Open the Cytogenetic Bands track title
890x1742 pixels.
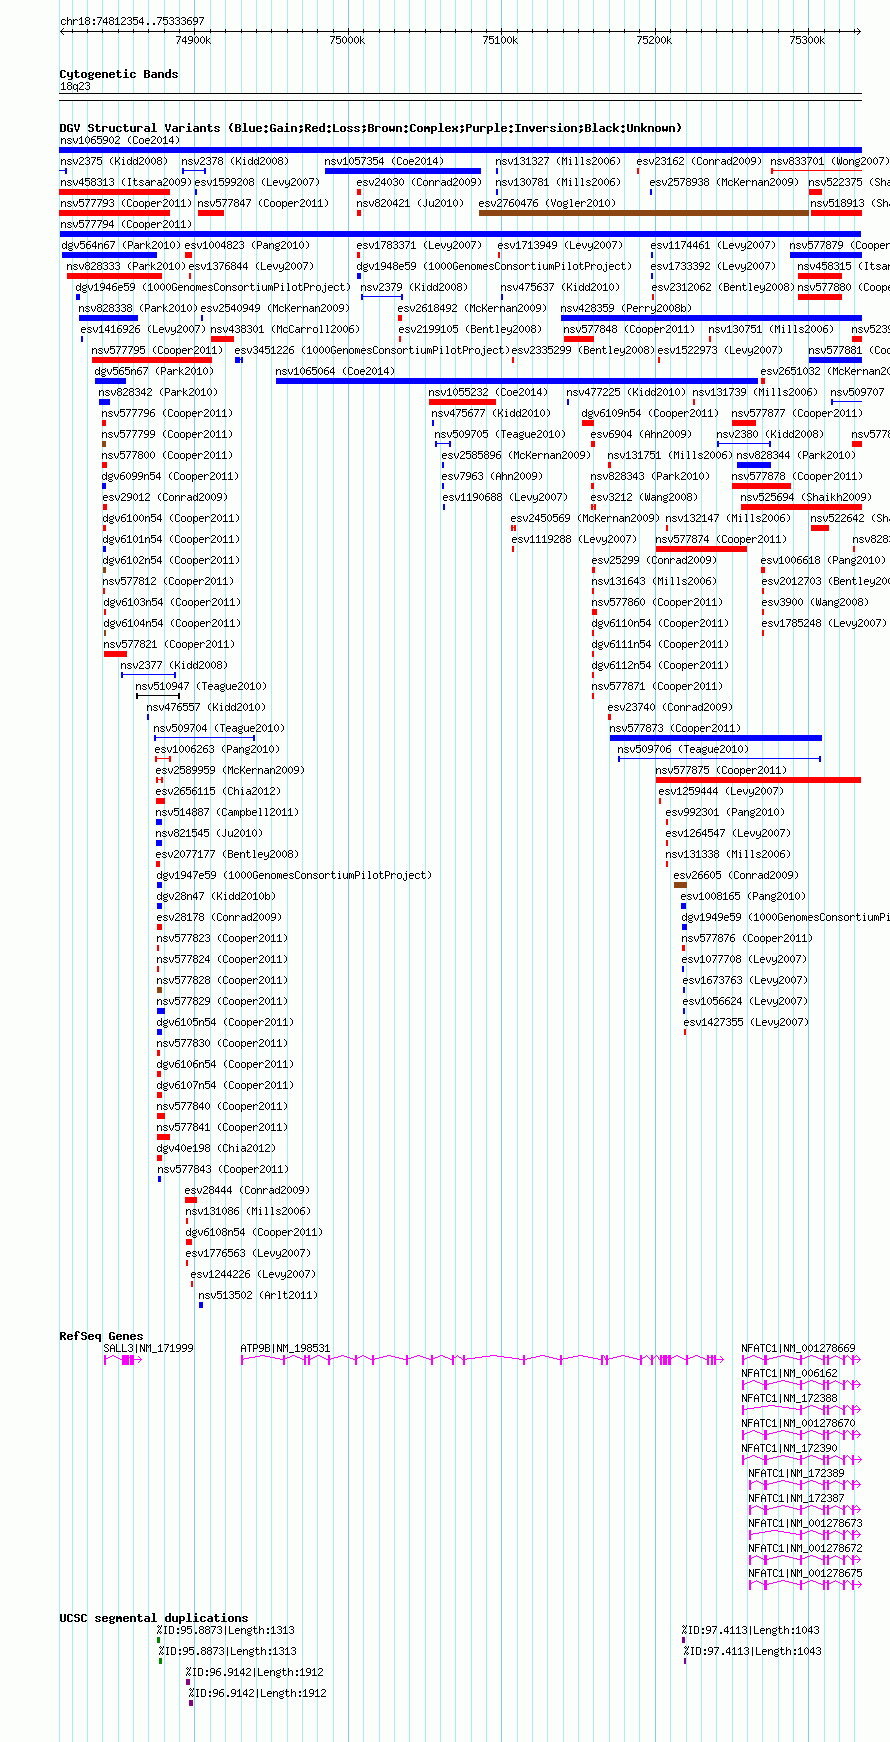click(119, 74)
